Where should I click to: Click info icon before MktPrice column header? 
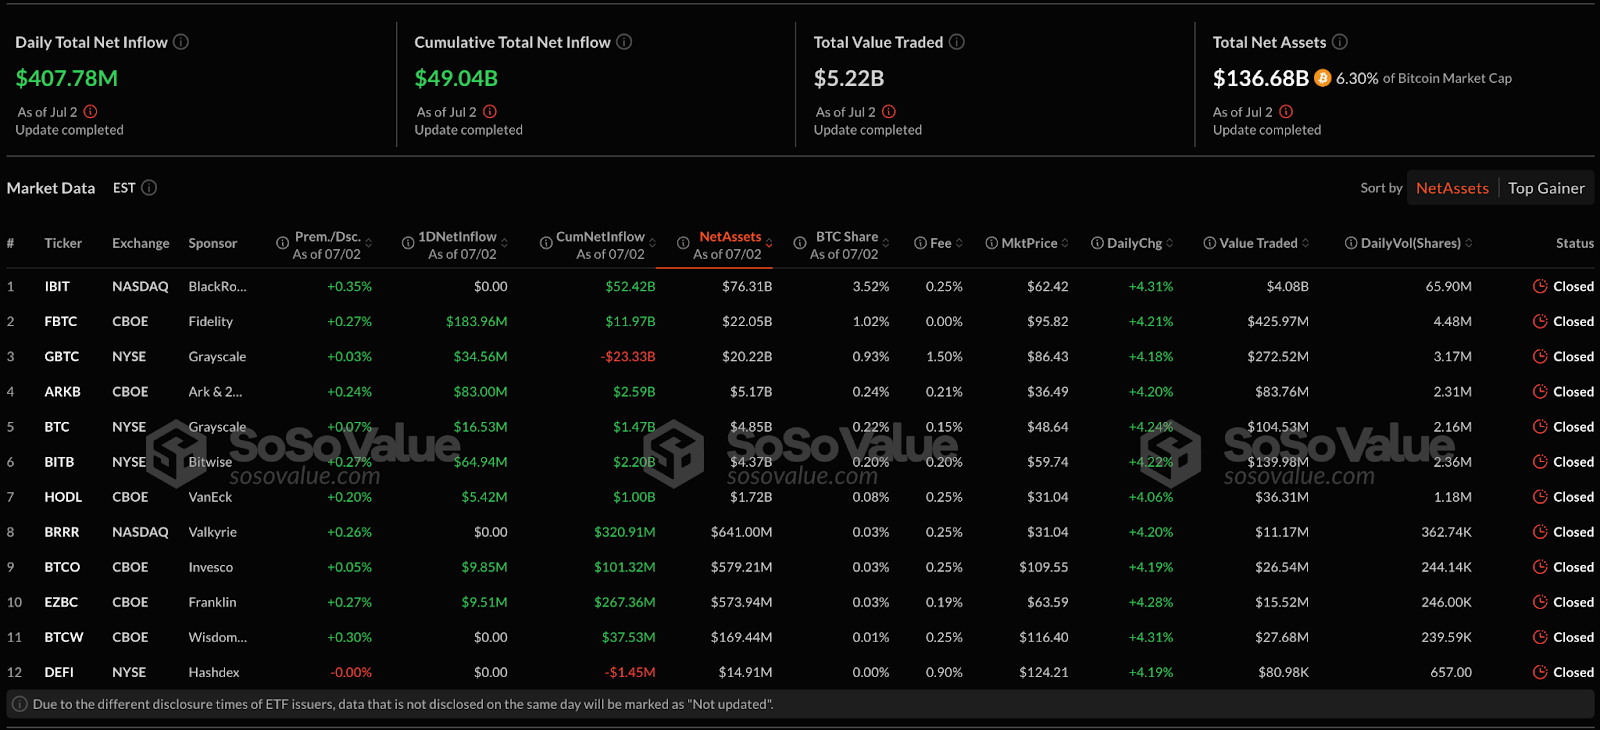point(991,243)
